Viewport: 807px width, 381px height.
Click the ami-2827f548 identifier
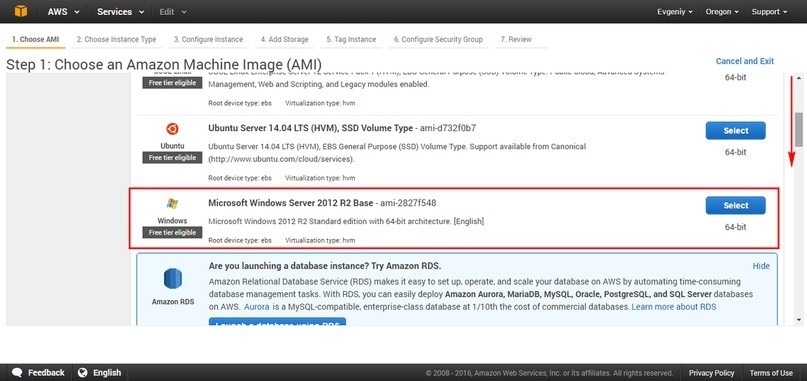click(x=408, y=203)
